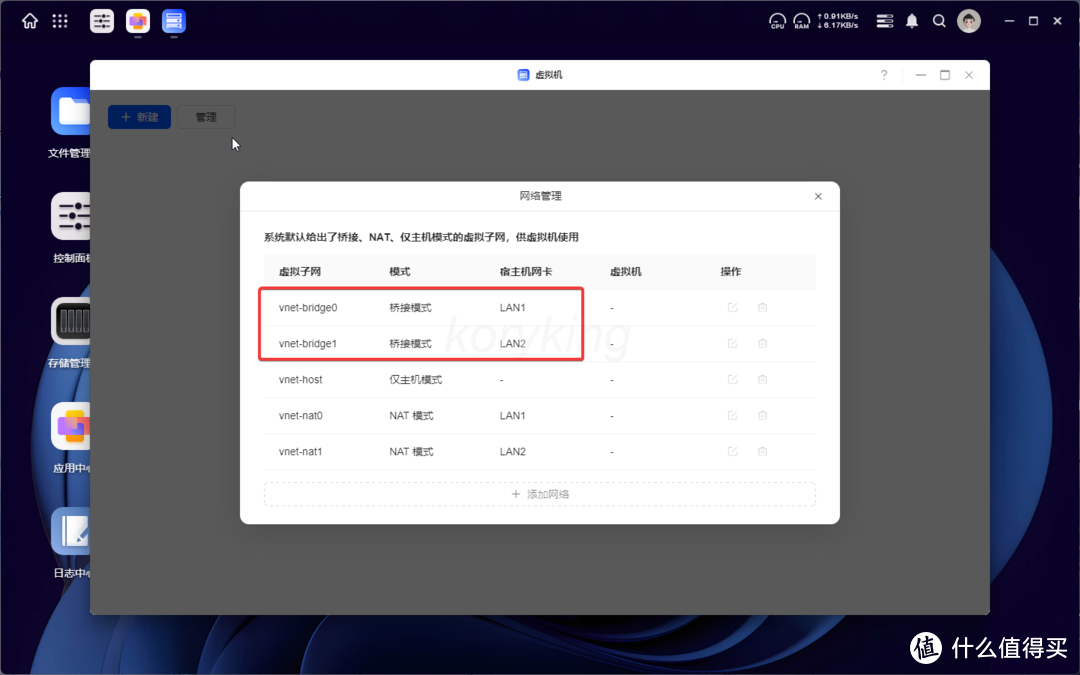Click the home icon in the taskbar
1080x675 pixels.
pos(29,20)
